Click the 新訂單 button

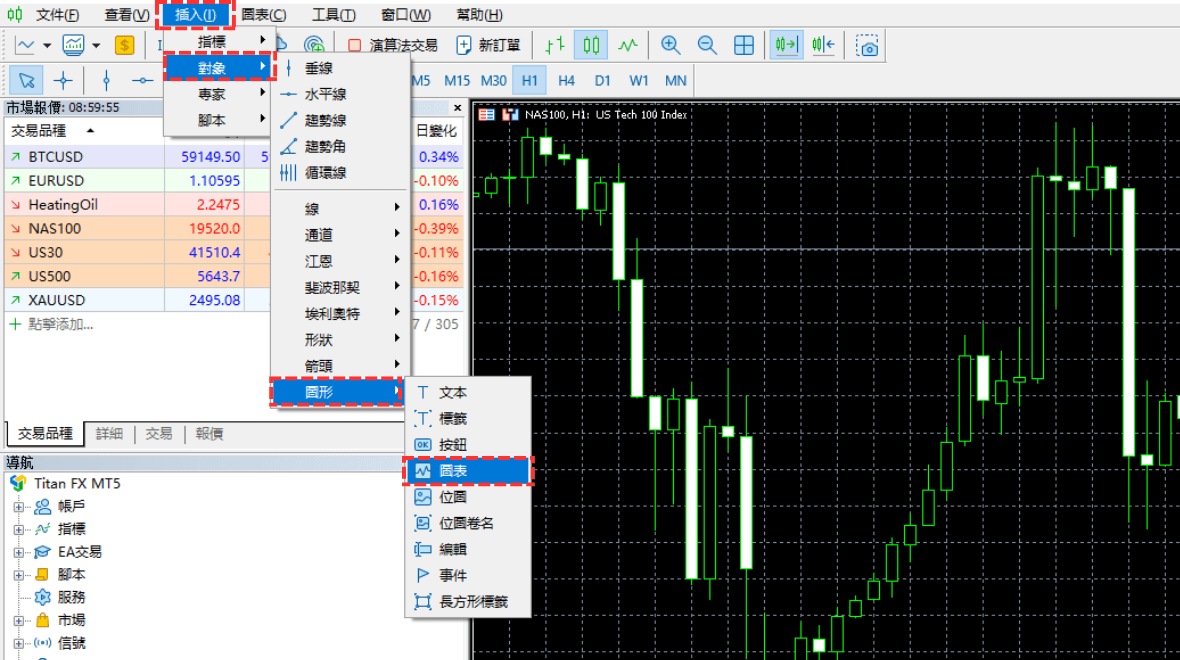pos(489,45)
